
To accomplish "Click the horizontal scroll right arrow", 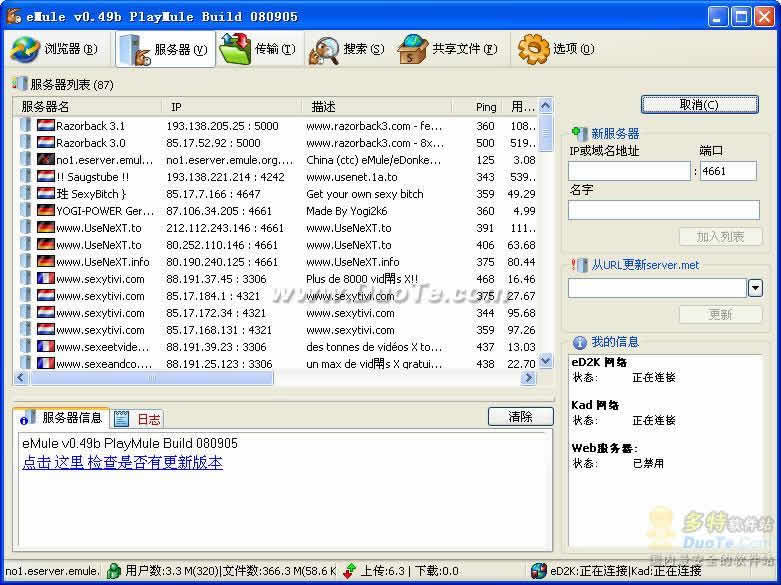I will tap(528, 378).
